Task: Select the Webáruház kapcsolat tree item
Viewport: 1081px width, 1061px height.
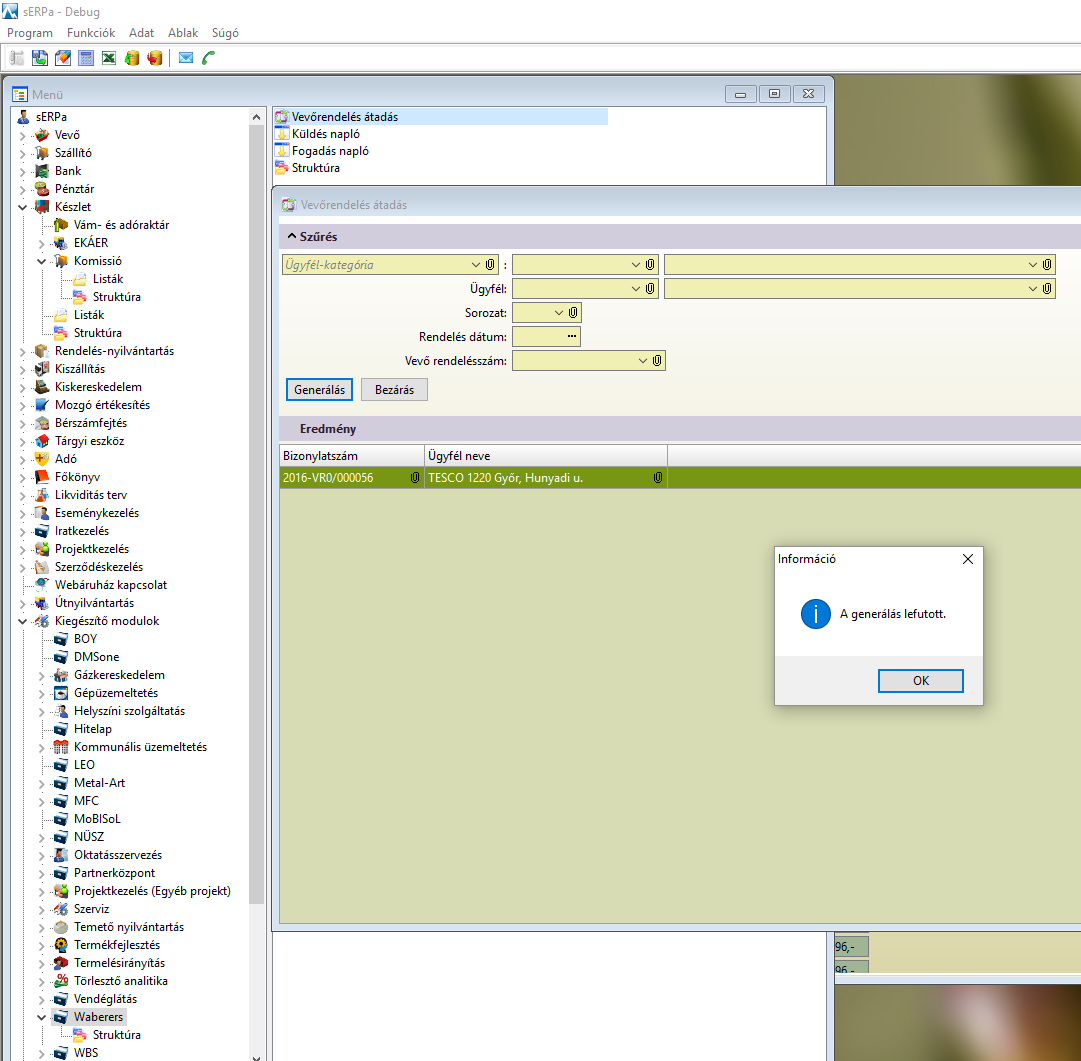Action: pos(110,585)
